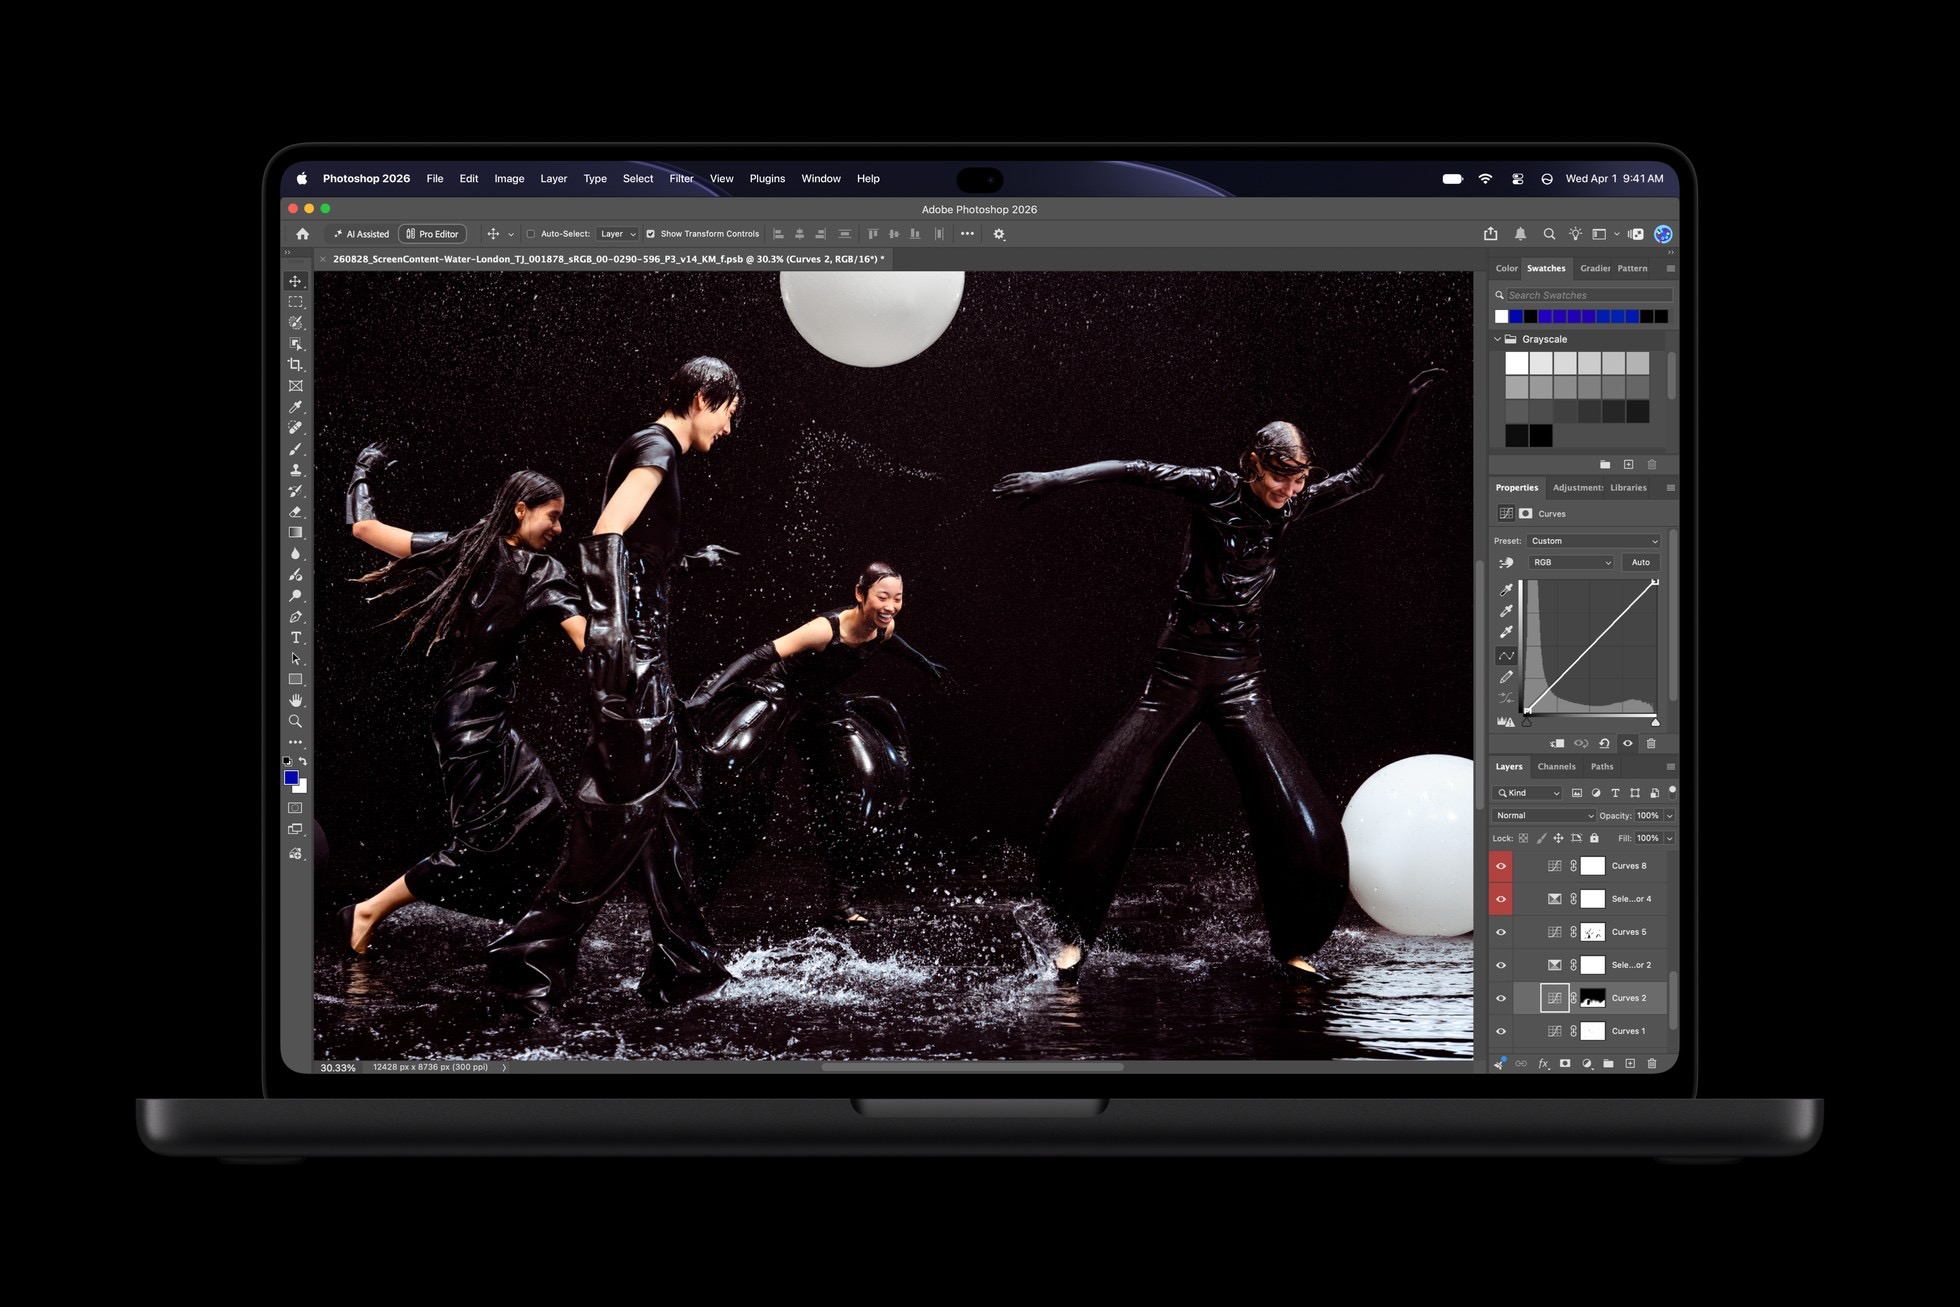Select the Hand tool
The width and height of the screenshot is (1960, 1307).
tap(295, 700)
